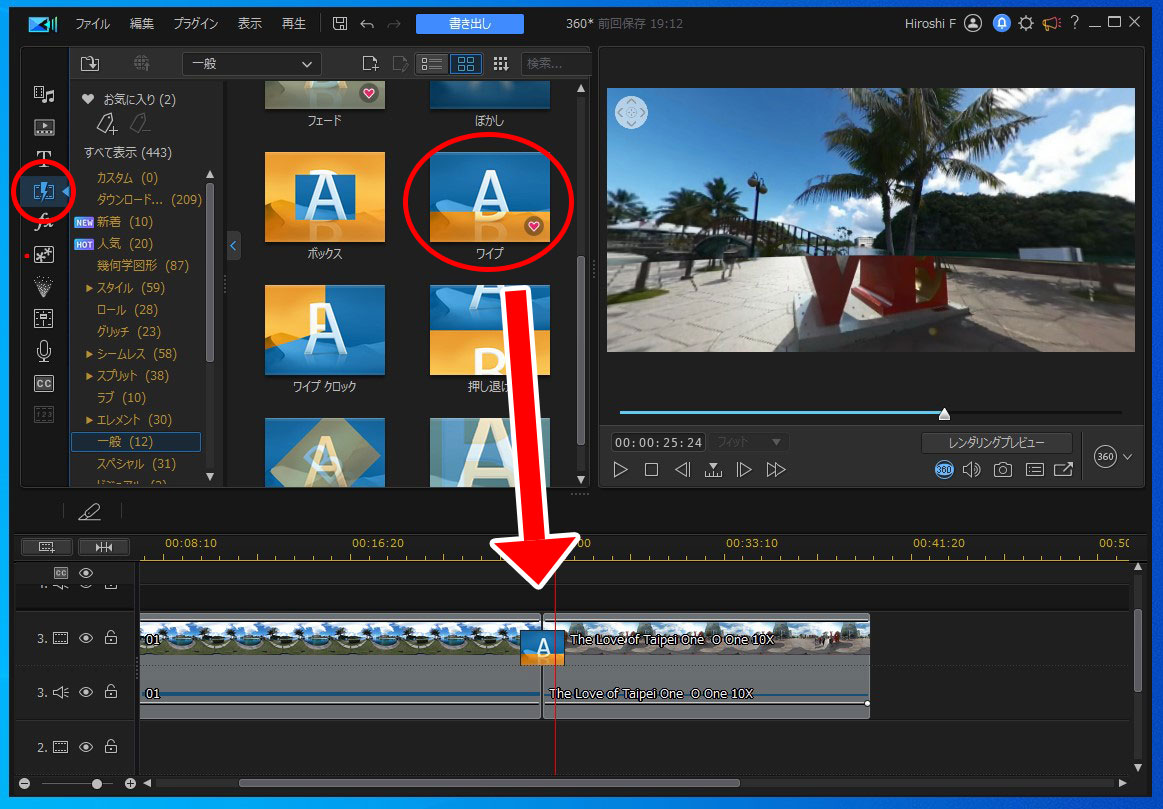Viewport: 1163px width, 809px height.
Task: Toggle the 360 view mode button
Action: point(944,470)
